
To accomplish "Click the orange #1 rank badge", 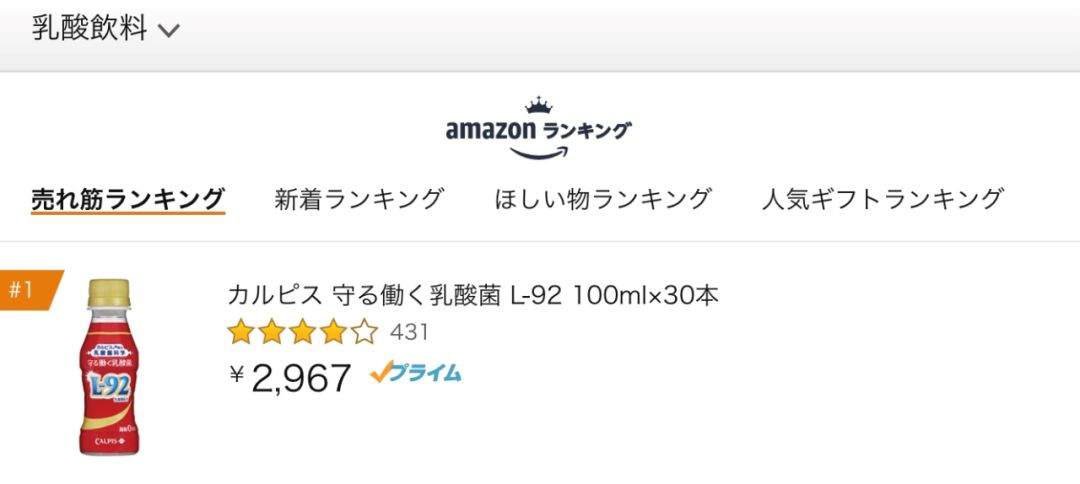I will [28, 290].
